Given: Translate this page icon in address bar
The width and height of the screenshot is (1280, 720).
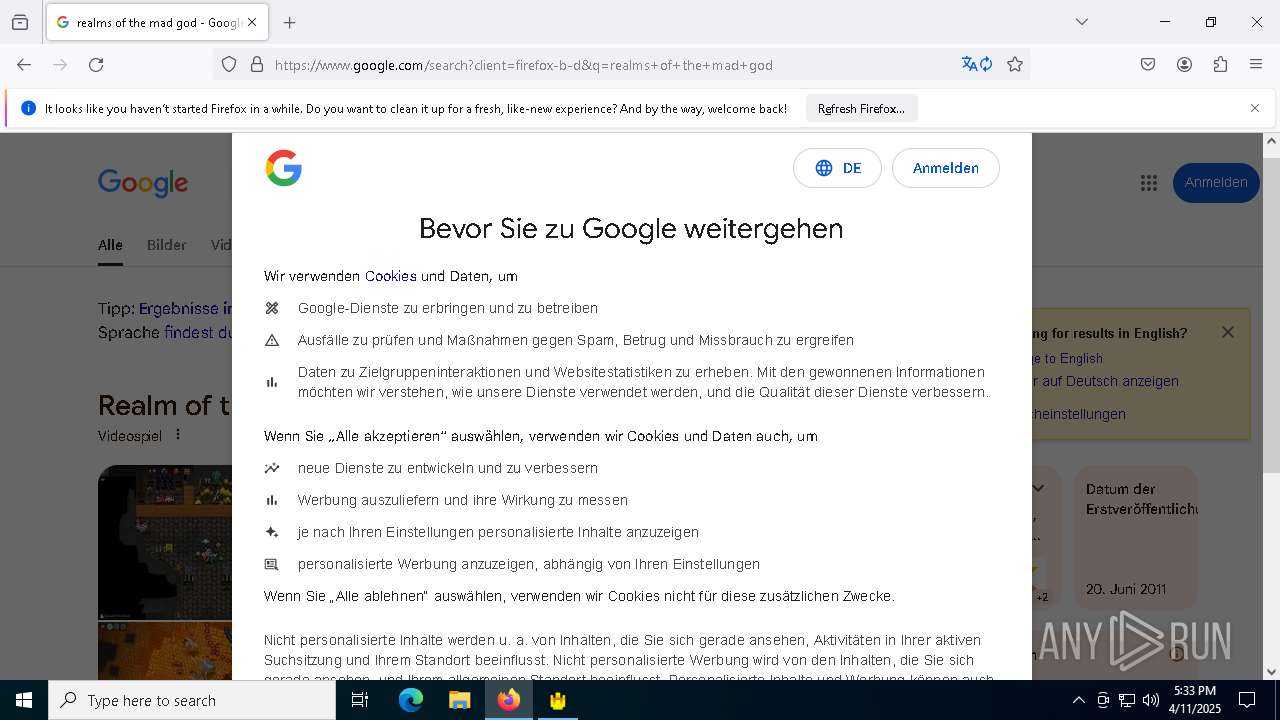Looking at the screenshot, I should pos(977,65).
